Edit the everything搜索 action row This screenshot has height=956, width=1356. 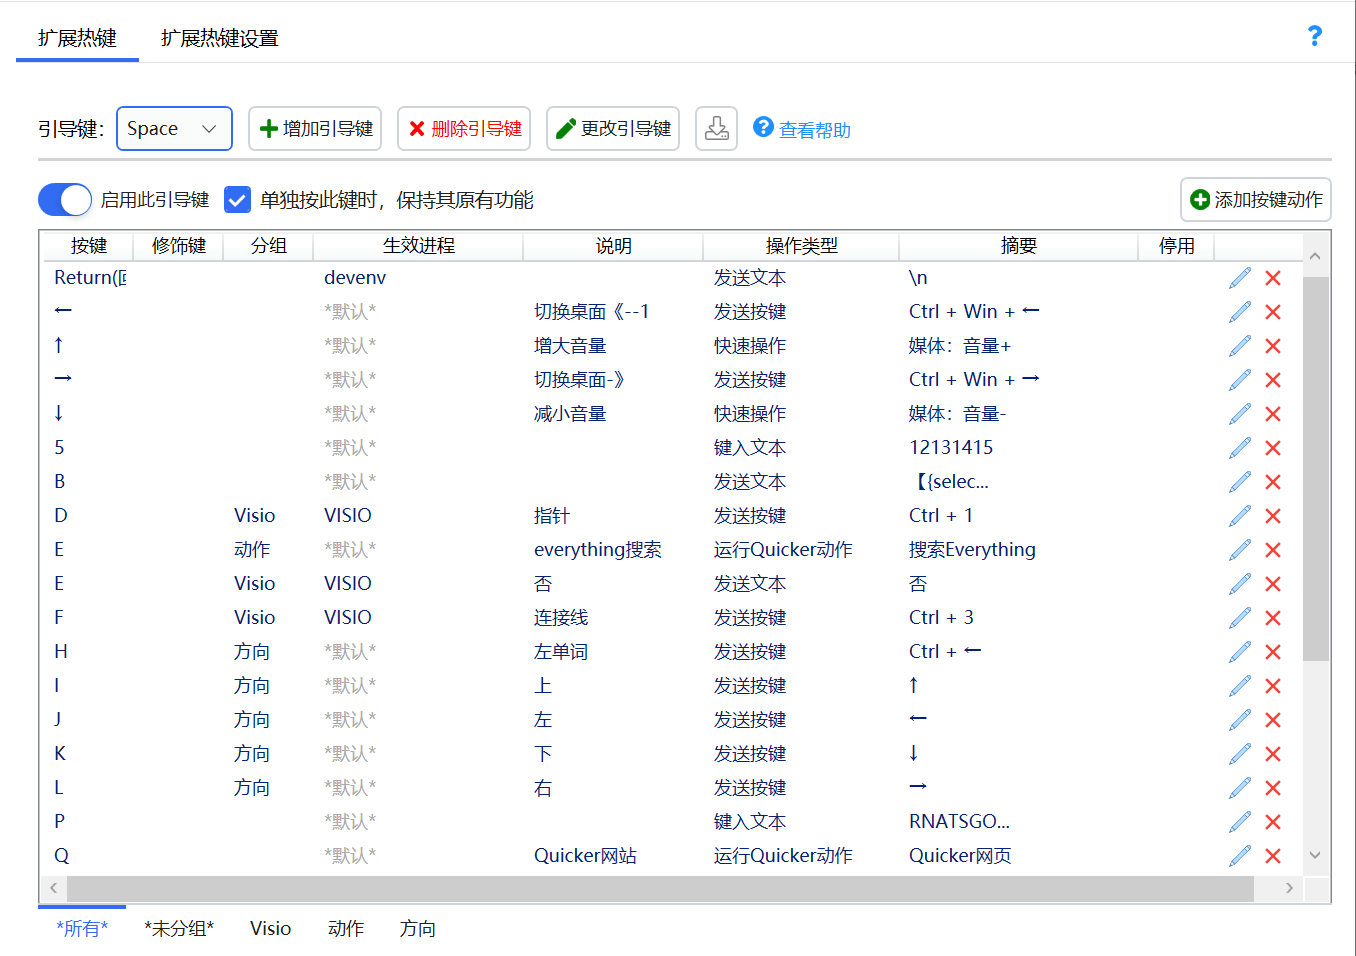click(1240, 550)
